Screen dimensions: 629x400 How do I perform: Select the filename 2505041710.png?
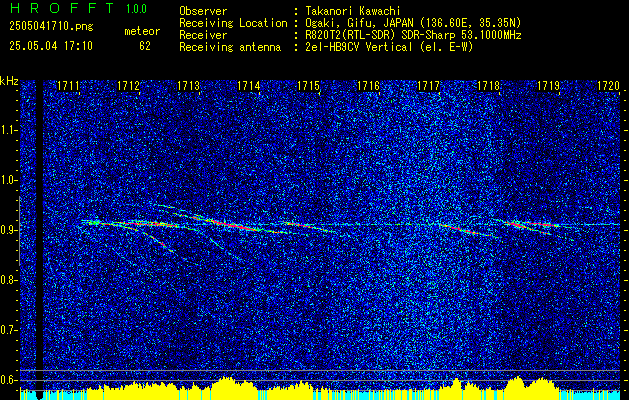coord(51,26)
